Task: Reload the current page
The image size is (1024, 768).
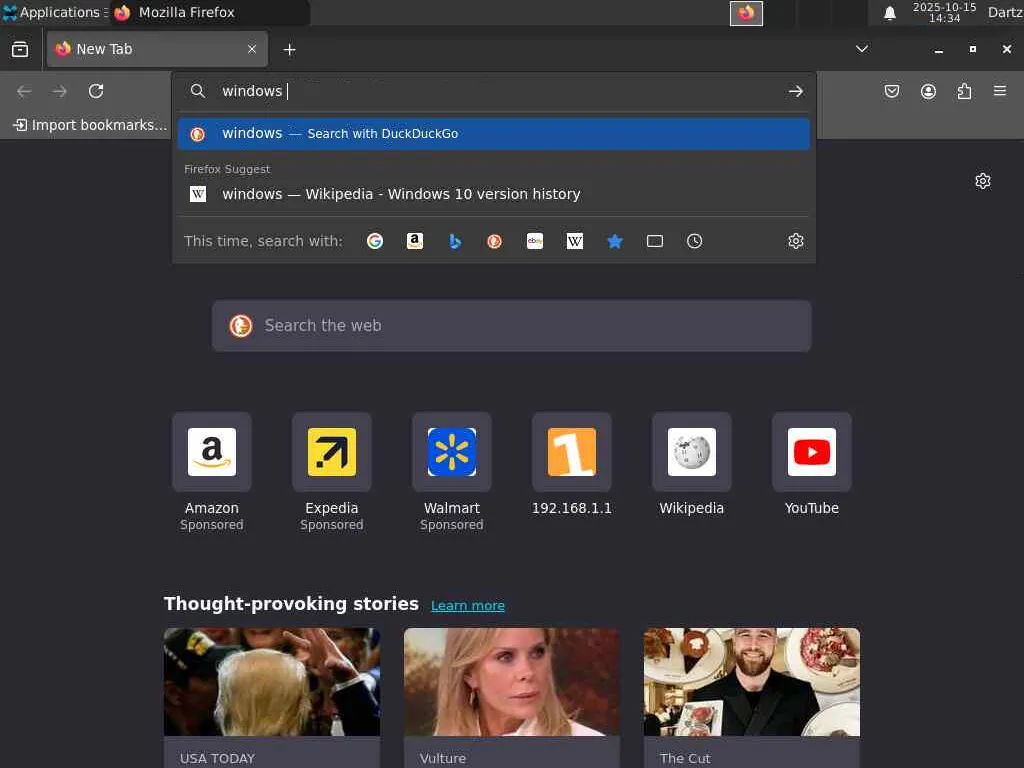Action: [96, 91]
